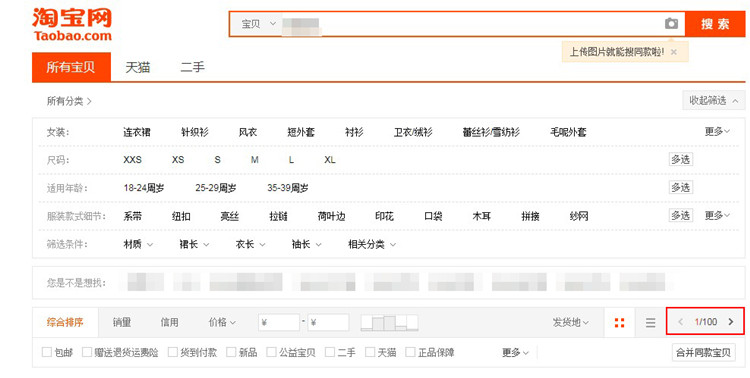Screen dimensions: 750x378
Task: Expand 更多 in the 服装款式细节 row
Action: pyautogui.click(x=717, y=216)
